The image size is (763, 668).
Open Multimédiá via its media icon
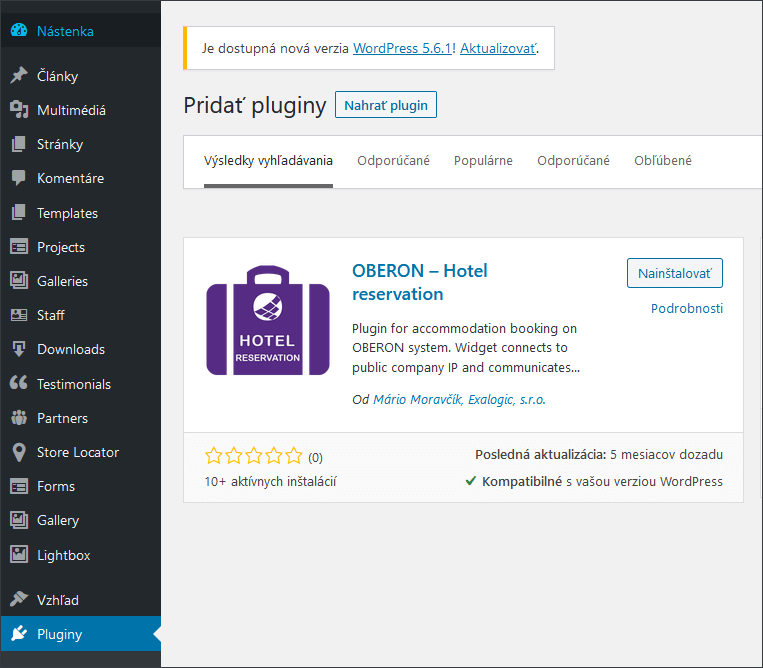pos(19,110)
